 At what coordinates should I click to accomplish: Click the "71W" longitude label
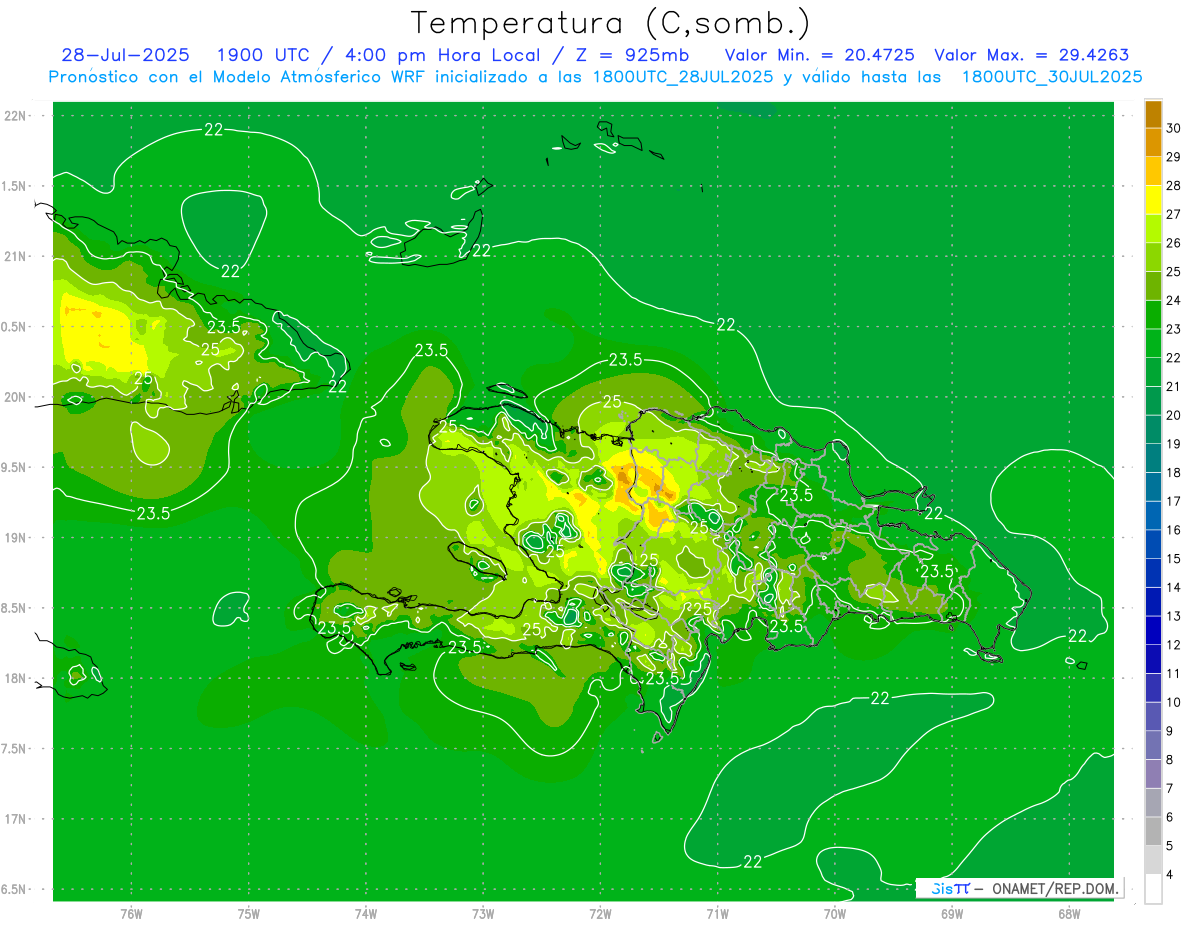point(717,913)
